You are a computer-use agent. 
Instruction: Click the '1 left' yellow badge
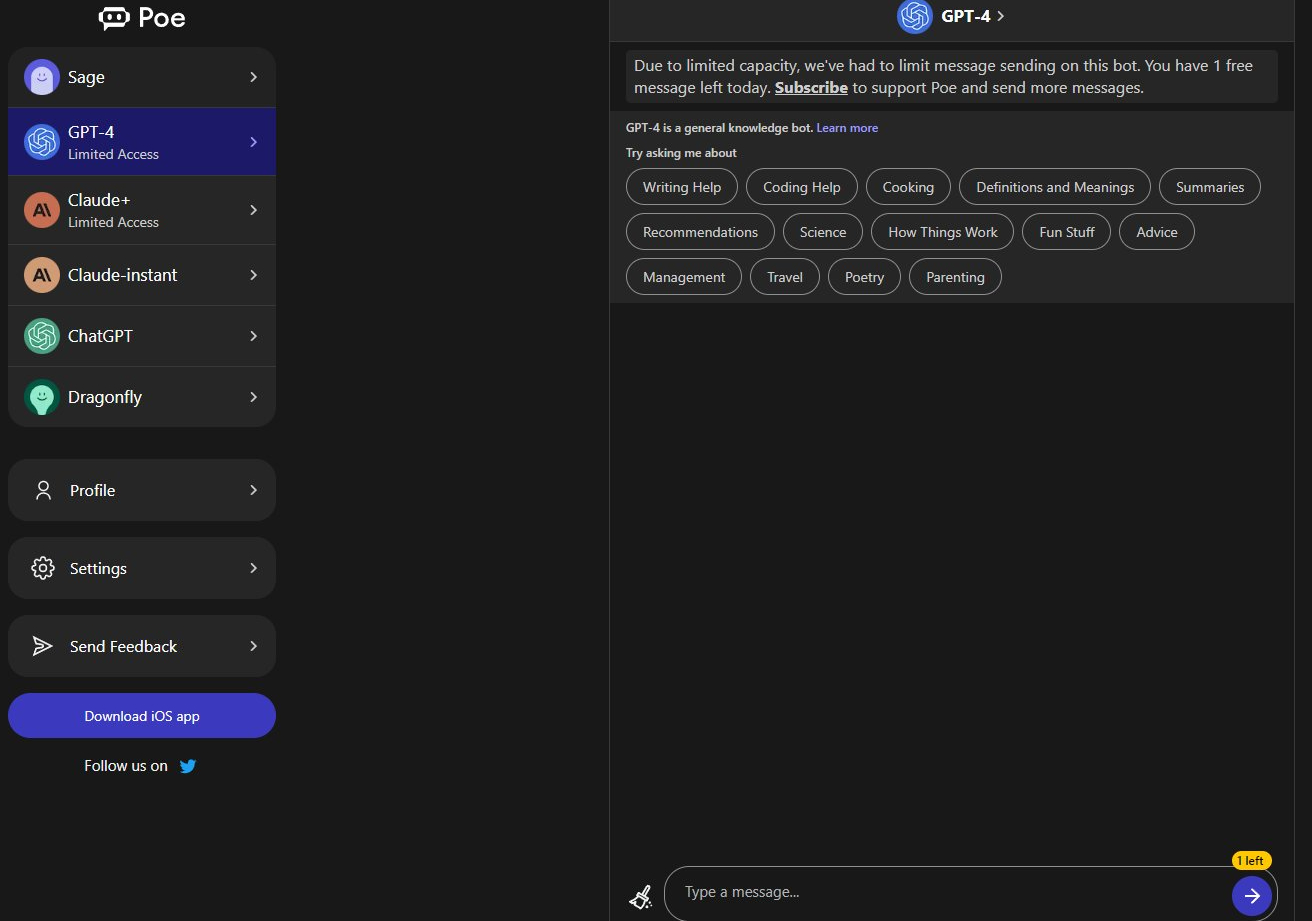pos(1251,861)
